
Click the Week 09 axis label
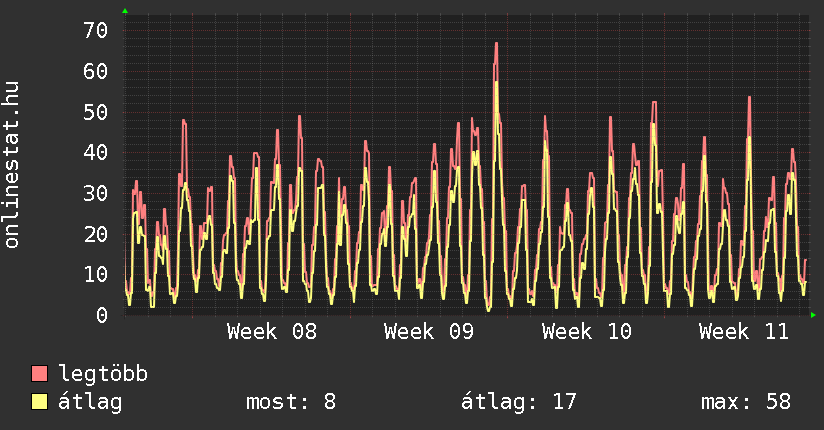click(429, 332)
